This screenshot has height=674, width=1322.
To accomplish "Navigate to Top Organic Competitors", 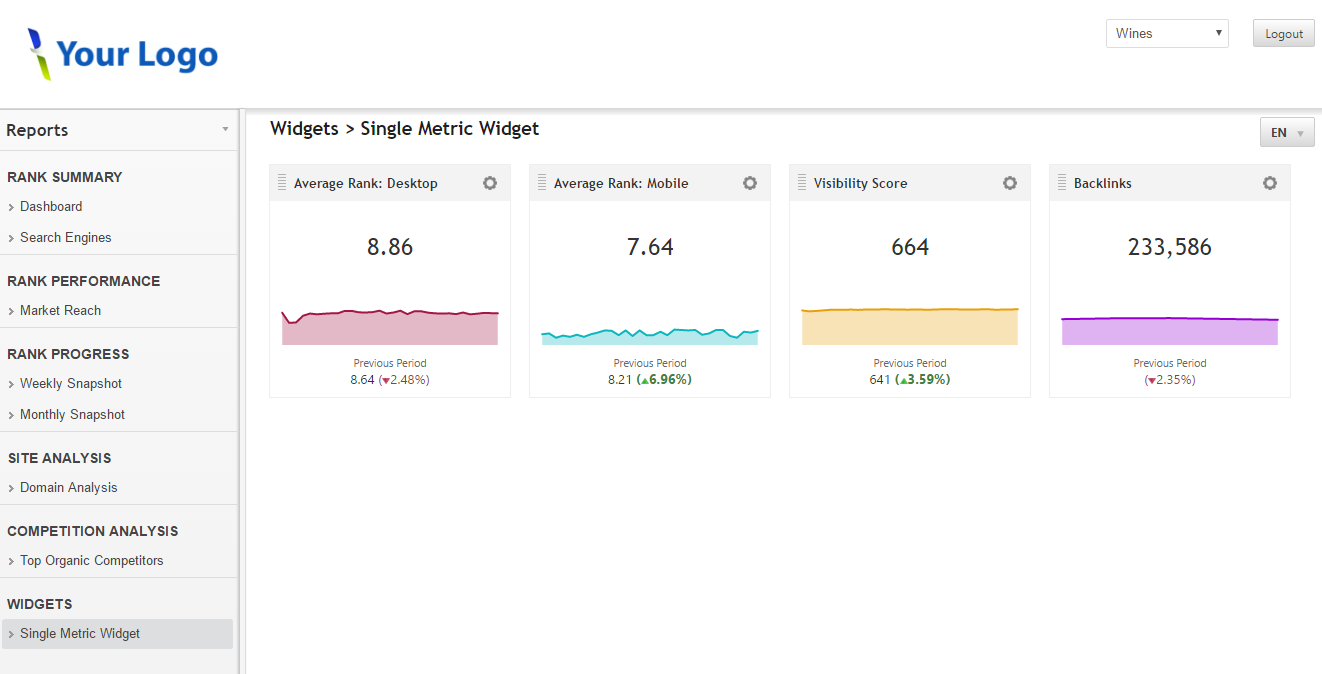I will 91,560.
